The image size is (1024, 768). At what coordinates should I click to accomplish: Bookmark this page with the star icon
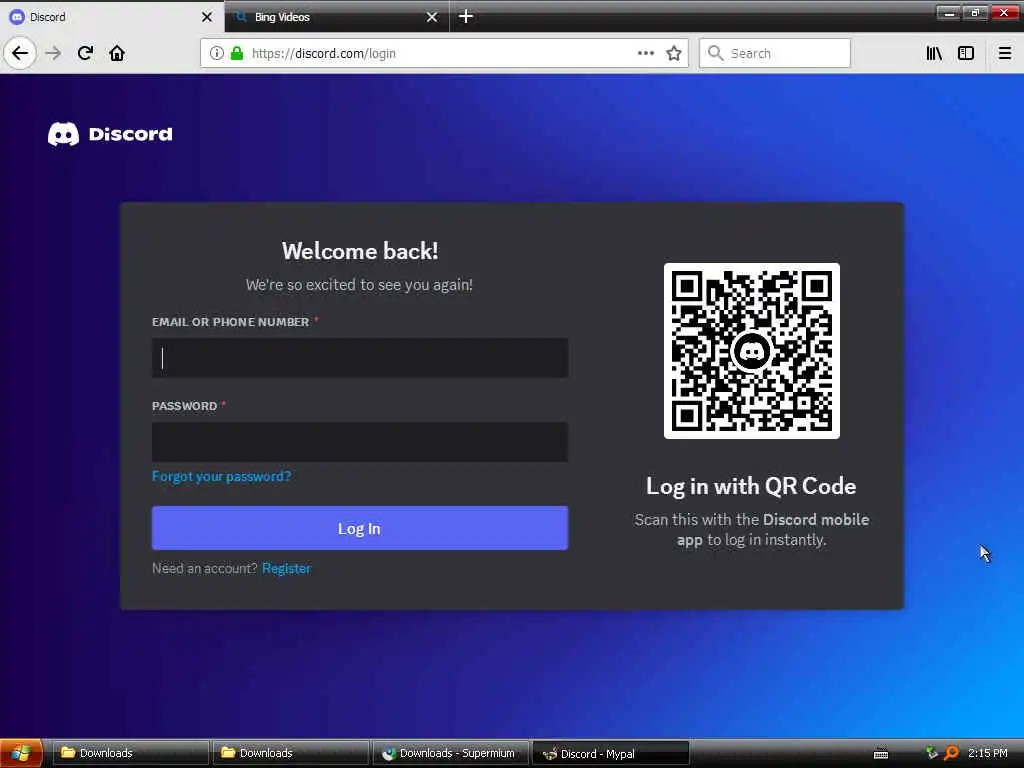674,53
